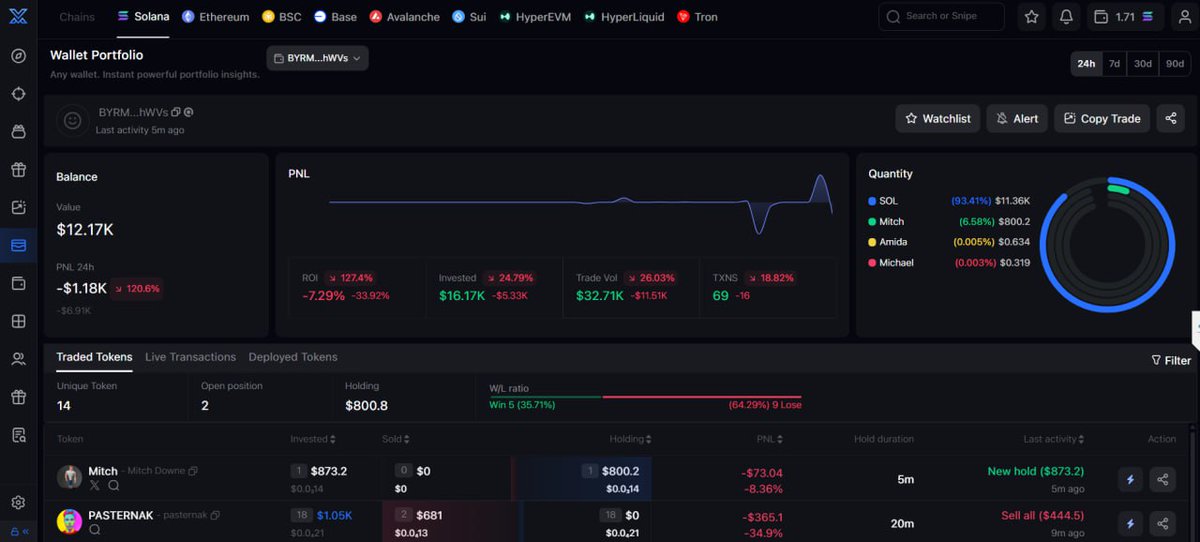Screen dimensions: 1200x542
Task: Click the blue SOL legend dot
Action: coord(872,201)
